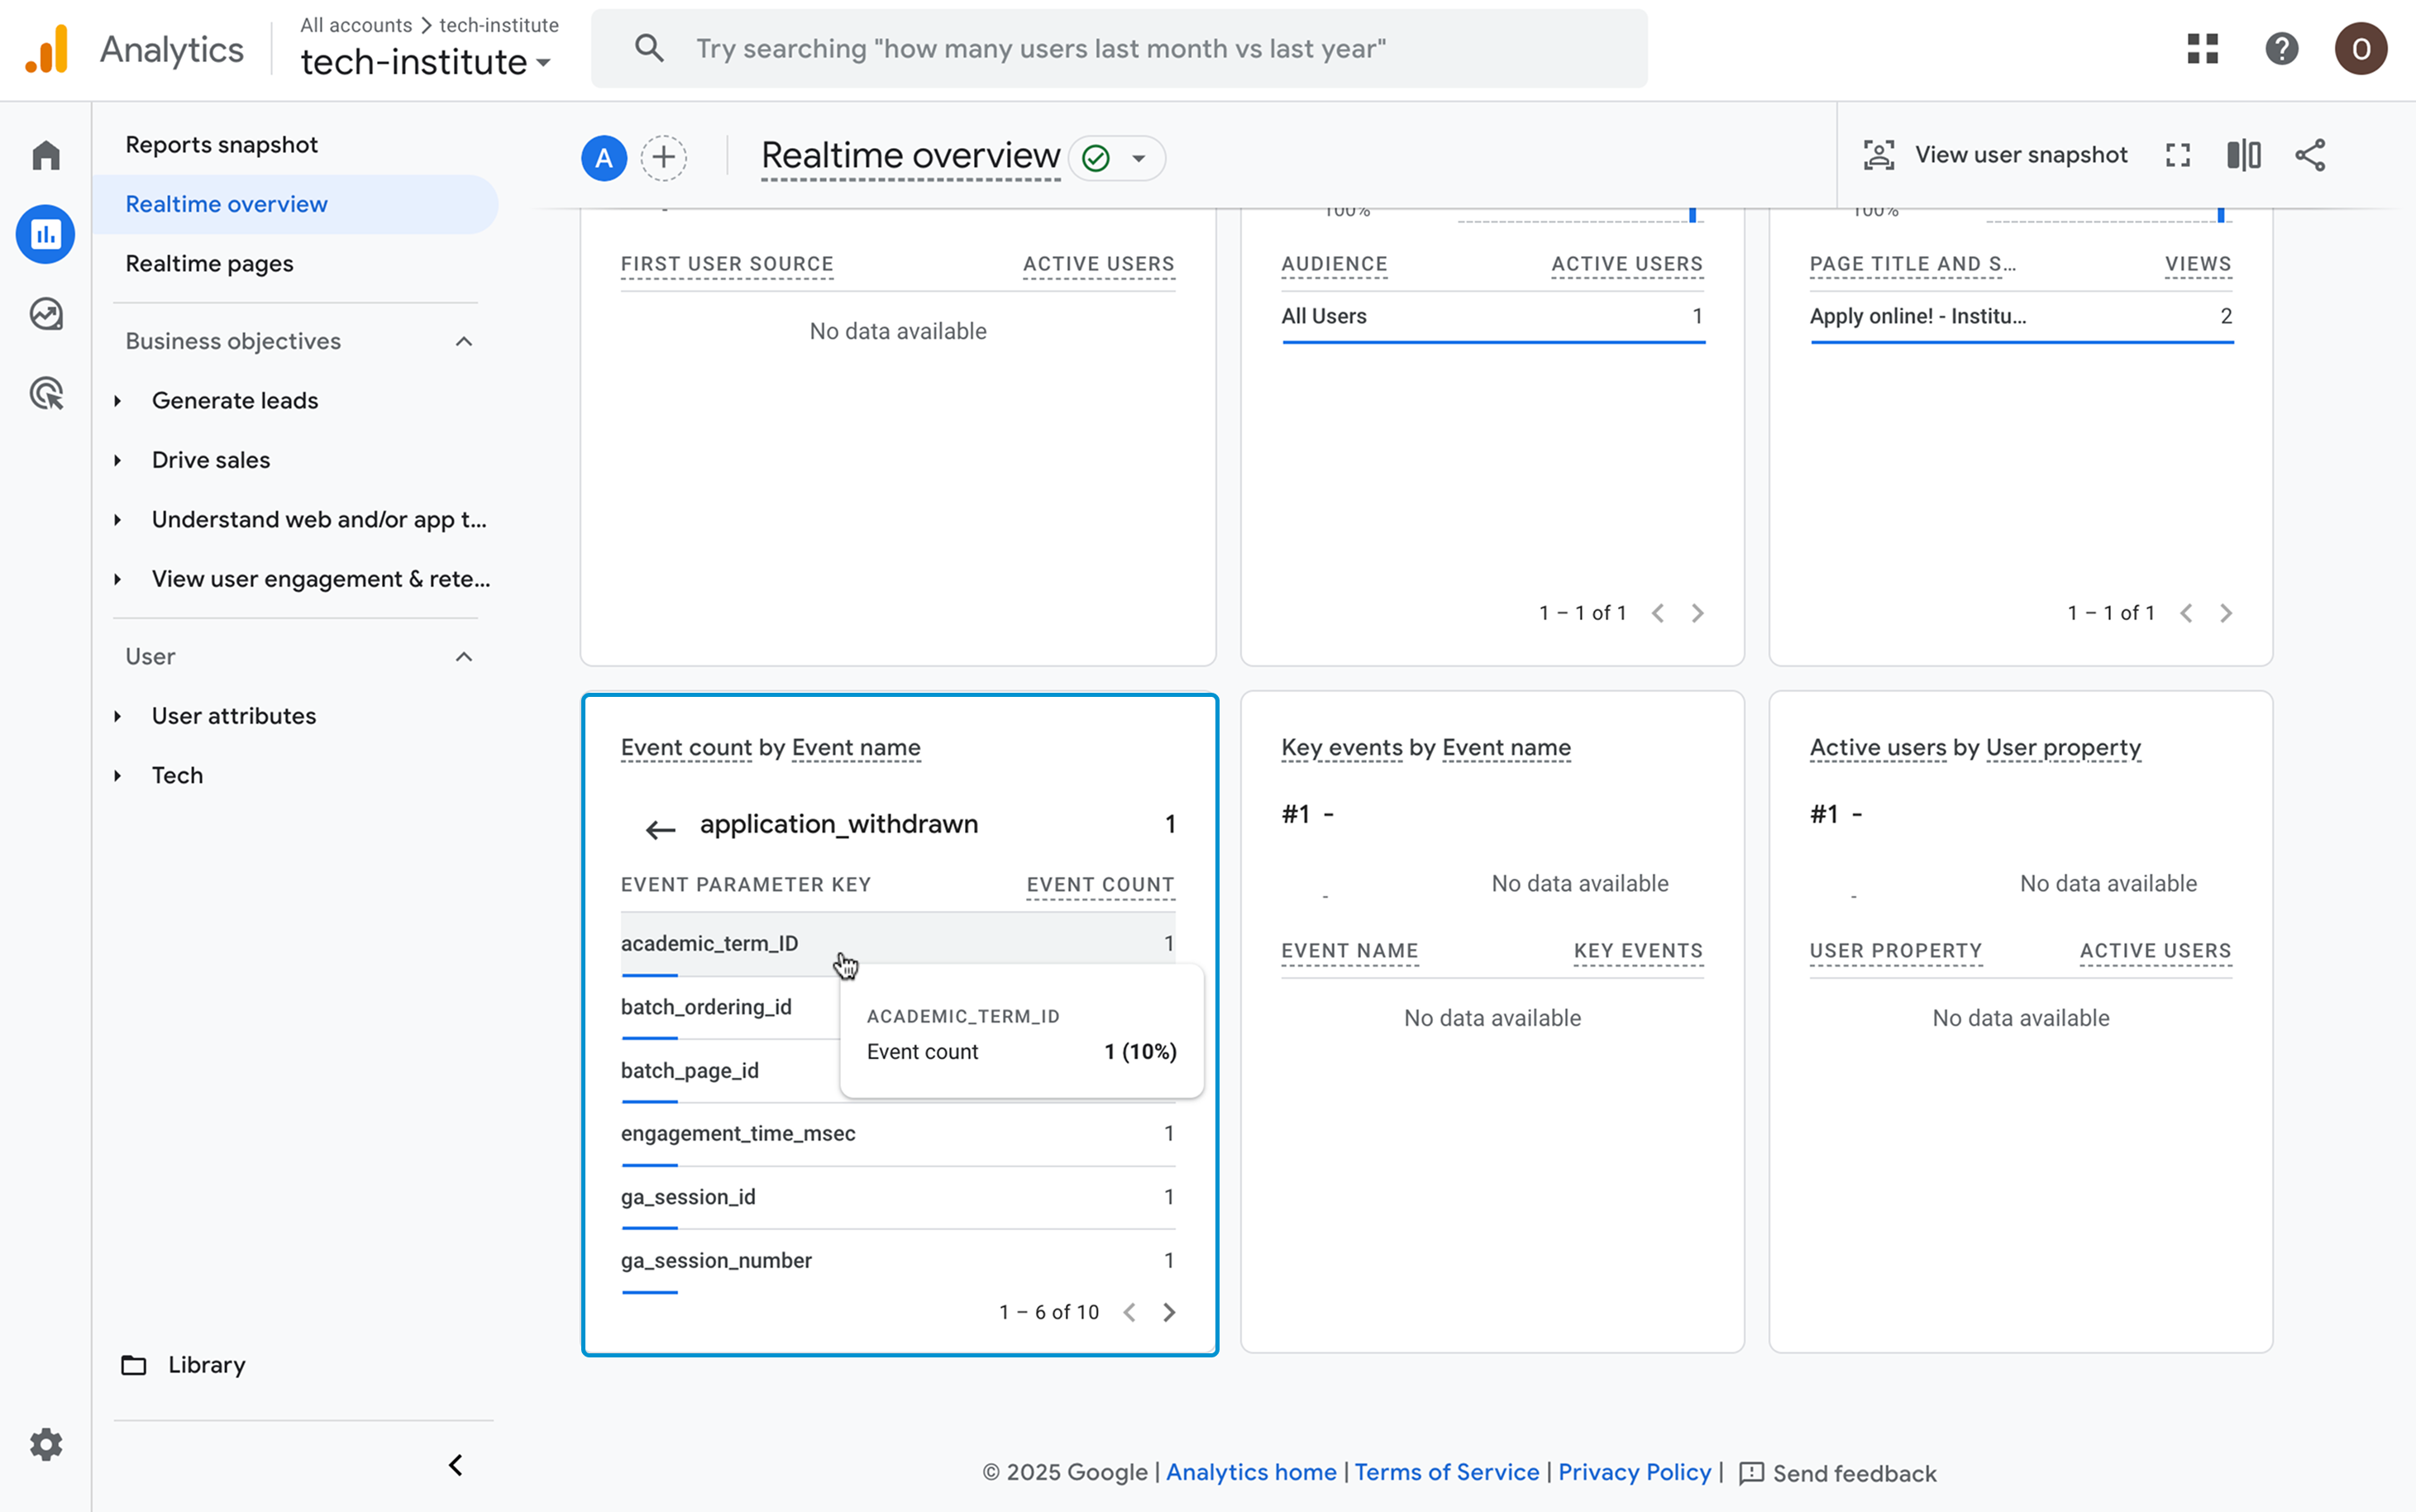
Task: Previous page in Event count card
Action: click(x=1129, y=1312)
